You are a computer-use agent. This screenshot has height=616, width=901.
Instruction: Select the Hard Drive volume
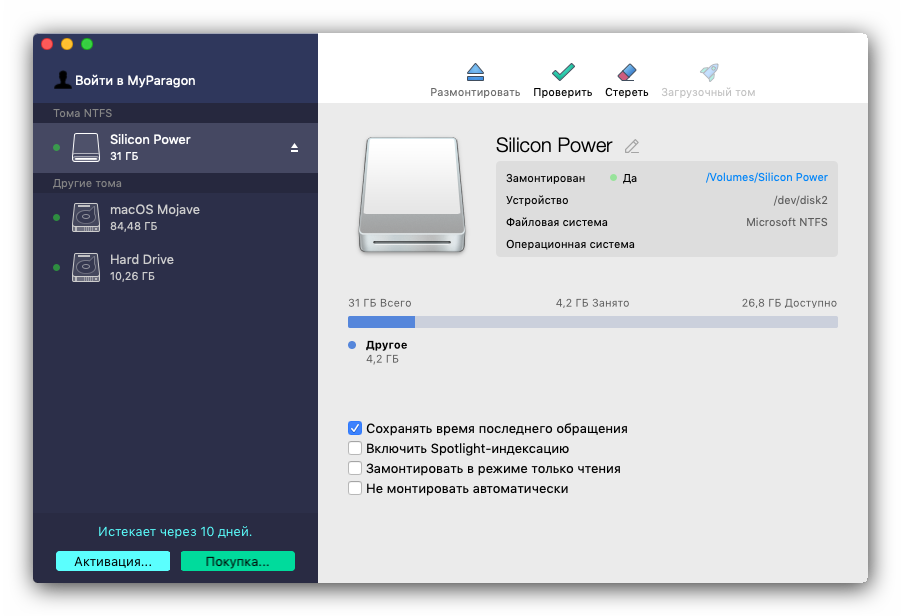tap(141, 267)
